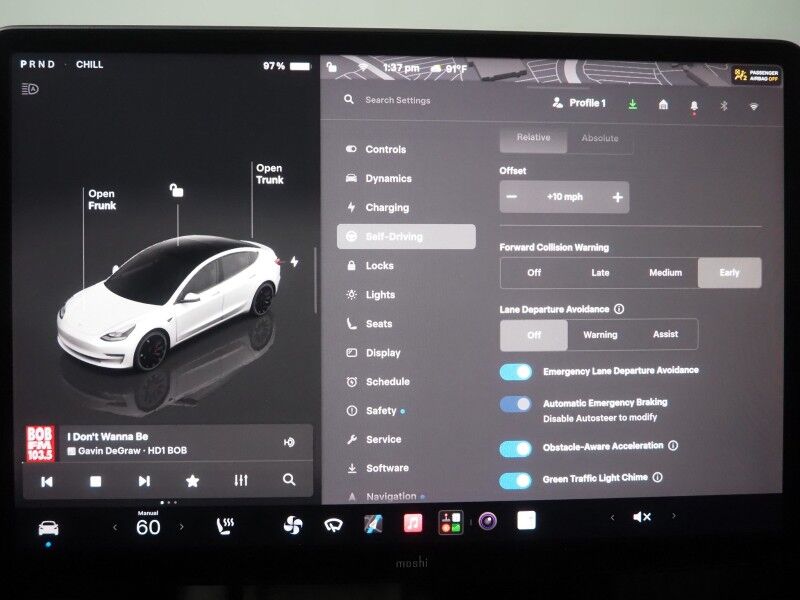Show Obstacle-Aware Acceleration info icon
Image resolution: width=800 pixels, height=600 pixels.
click(673, 445)
